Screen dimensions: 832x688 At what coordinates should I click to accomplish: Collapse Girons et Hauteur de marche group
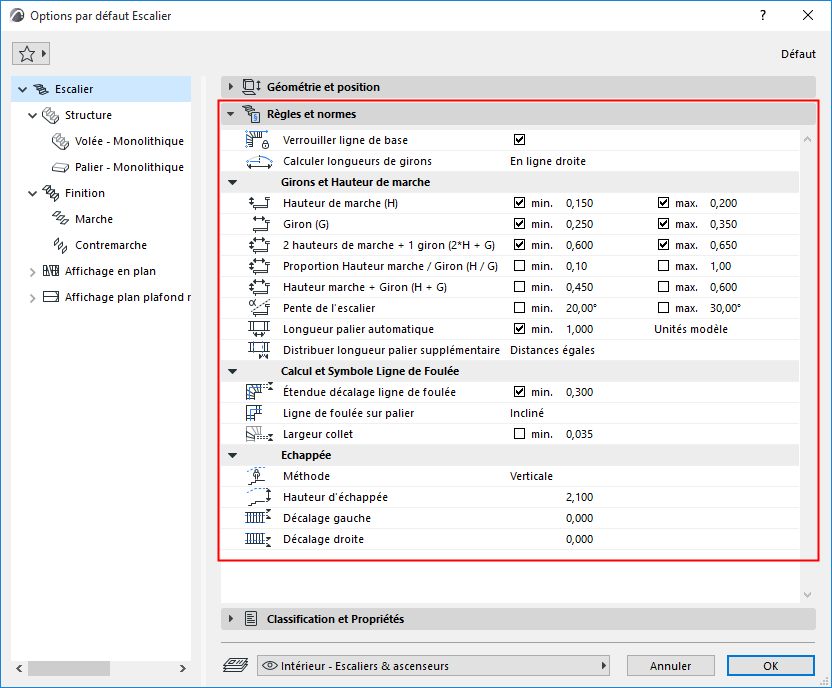click(x=232, y=182)
